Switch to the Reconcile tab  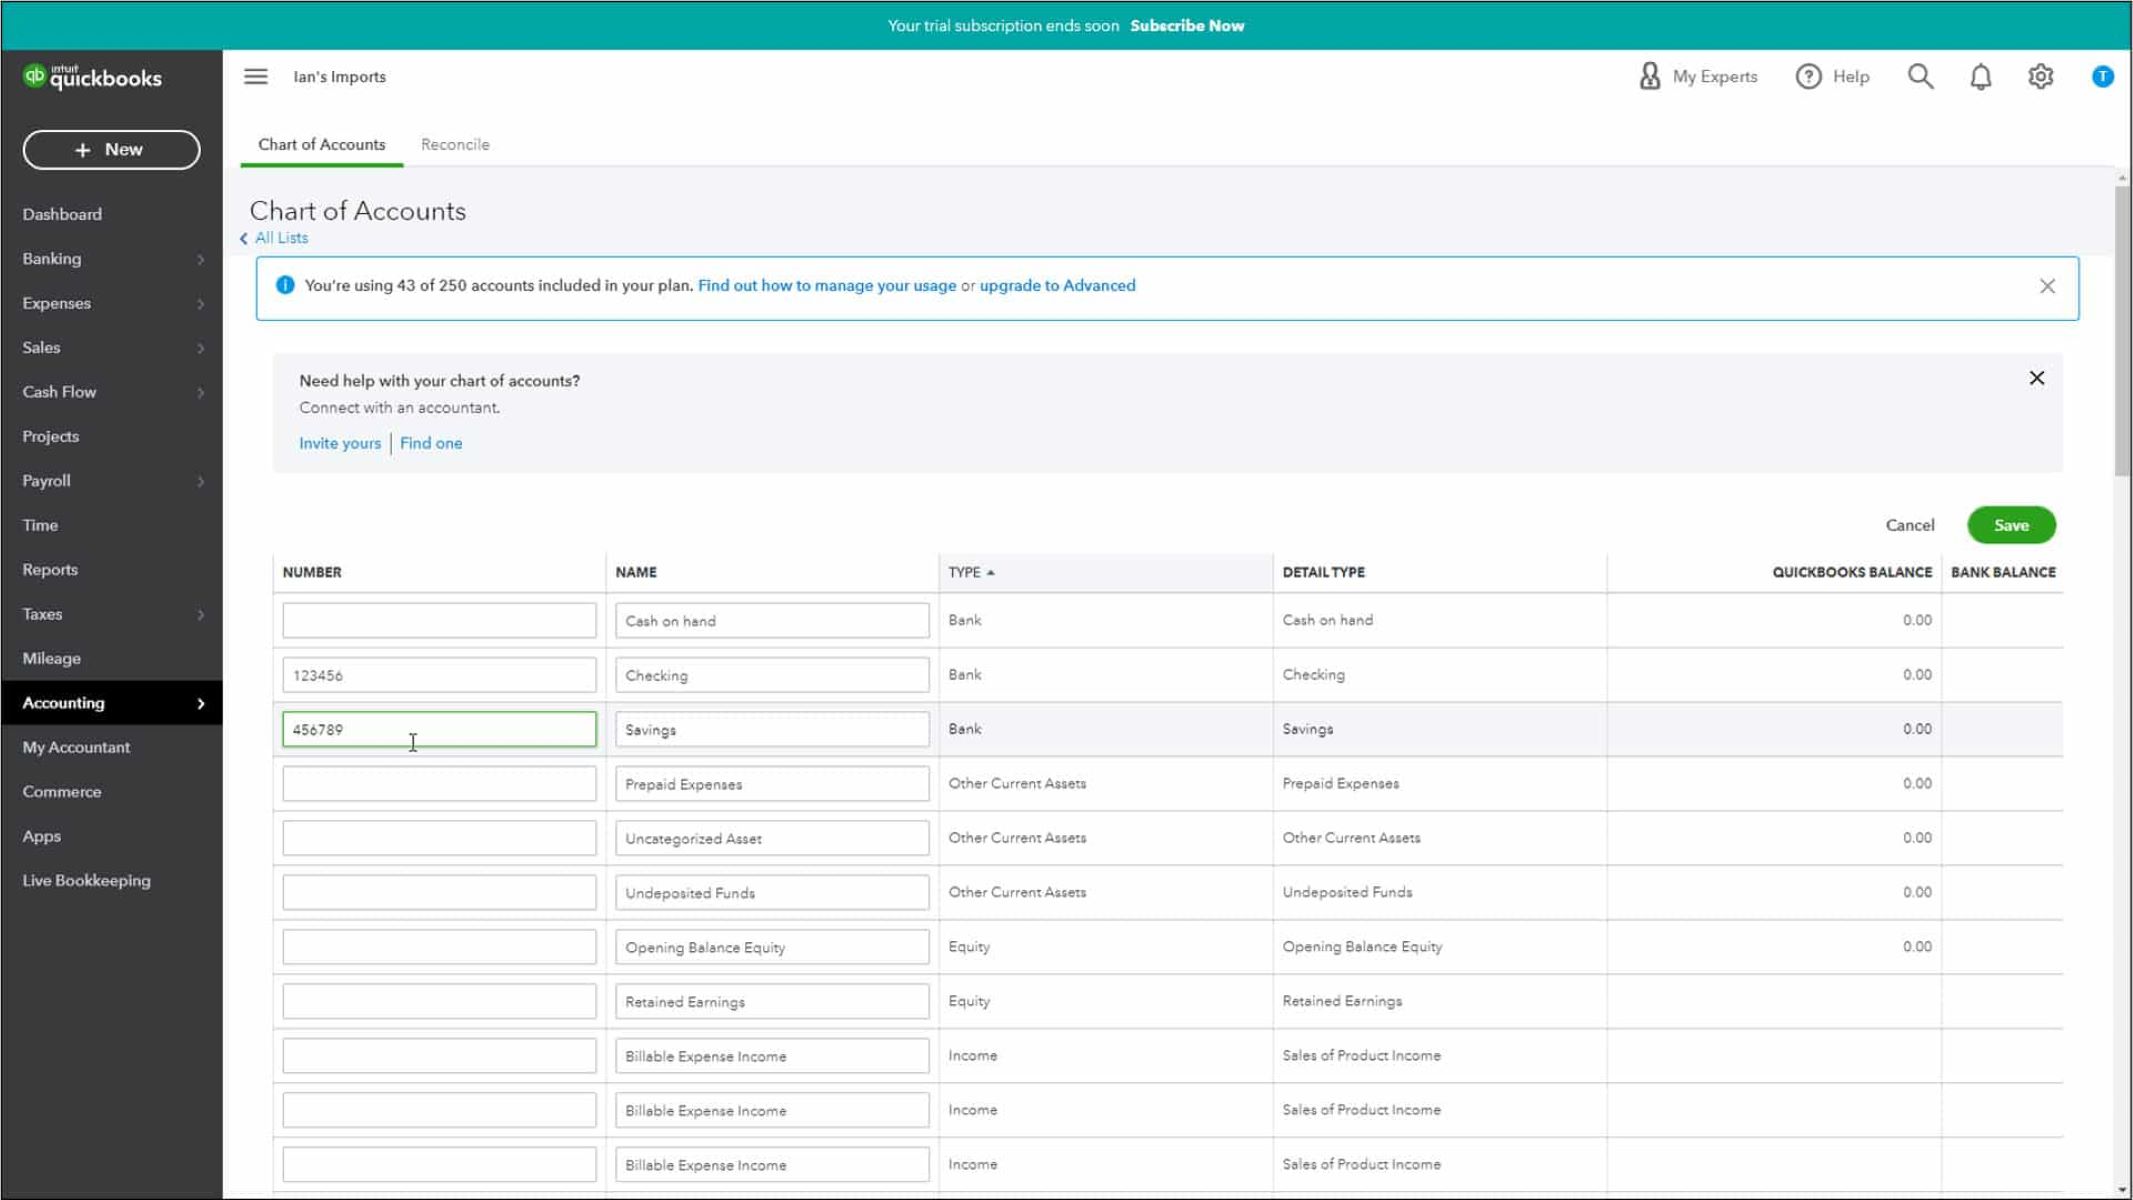[x=455, y=145]
